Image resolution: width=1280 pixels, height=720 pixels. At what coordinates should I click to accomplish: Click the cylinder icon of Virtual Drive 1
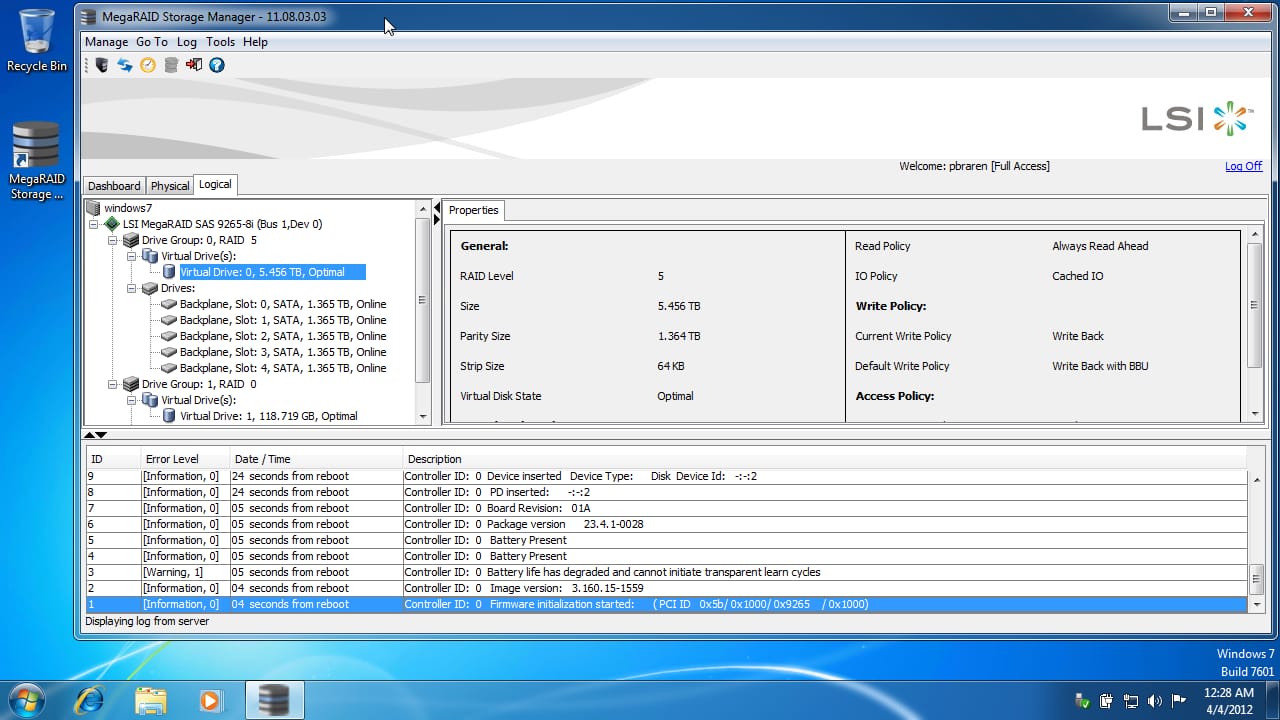coord(169,416)
